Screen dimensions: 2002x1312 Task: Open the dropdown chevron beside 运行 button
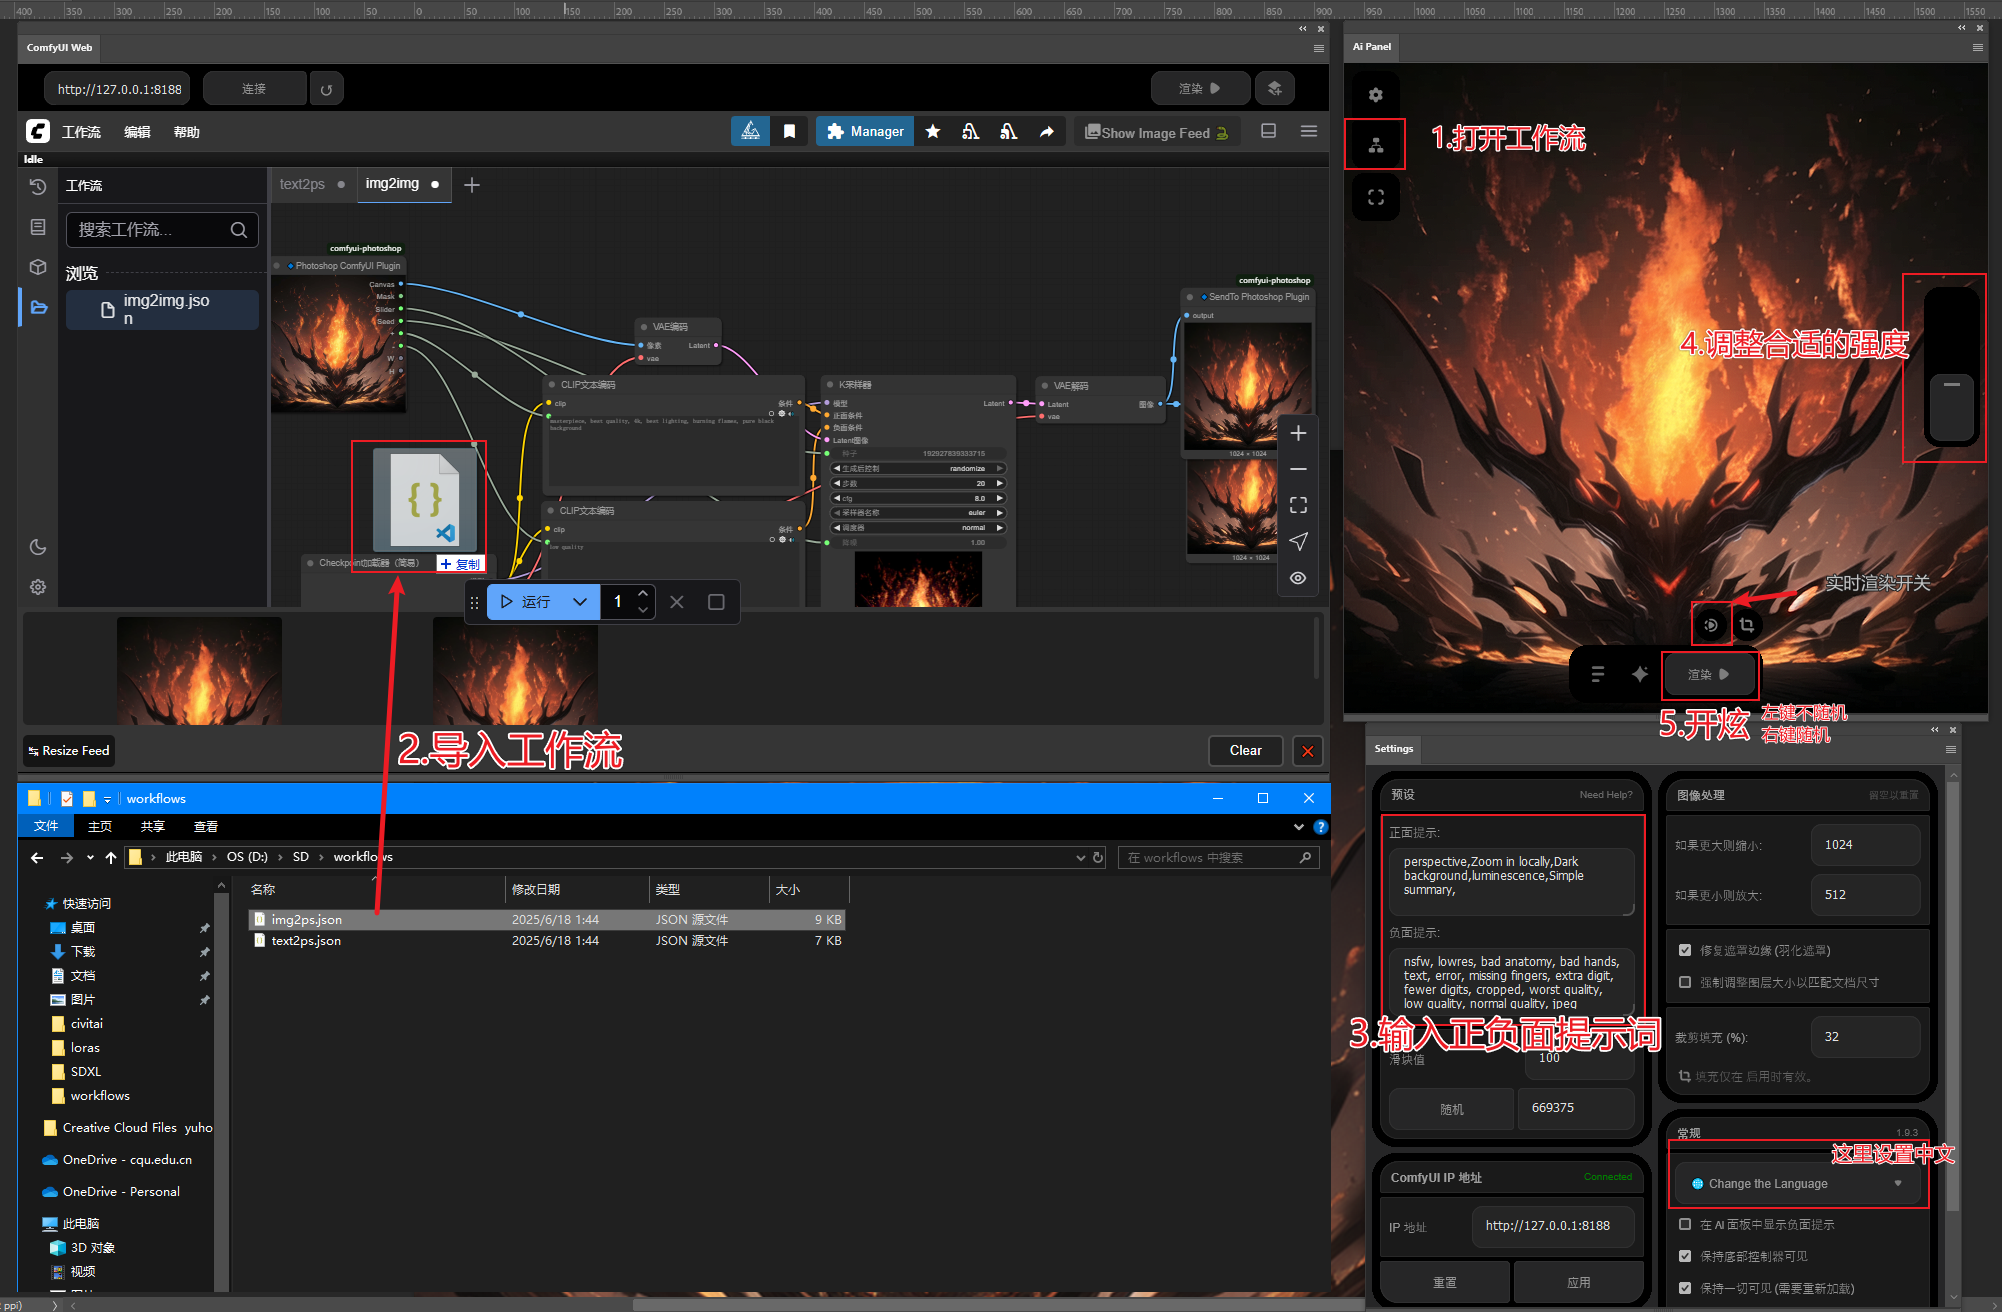tap(580, 602)
